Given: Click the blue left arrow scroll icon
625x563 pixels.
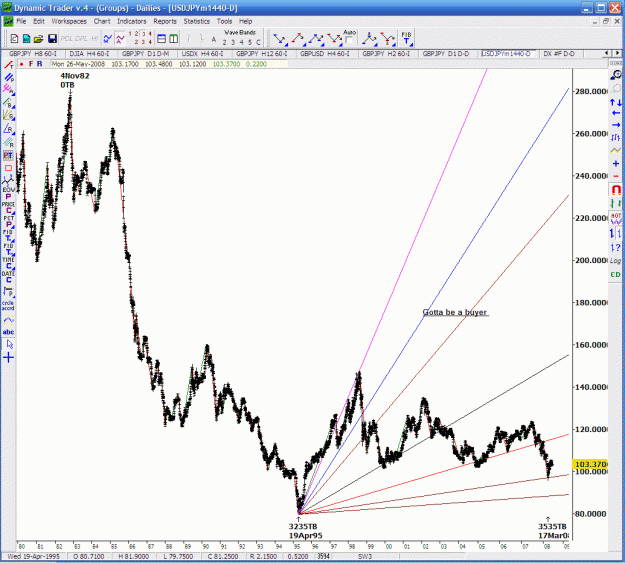Looking at the screenshot, I should click(616, 113).
